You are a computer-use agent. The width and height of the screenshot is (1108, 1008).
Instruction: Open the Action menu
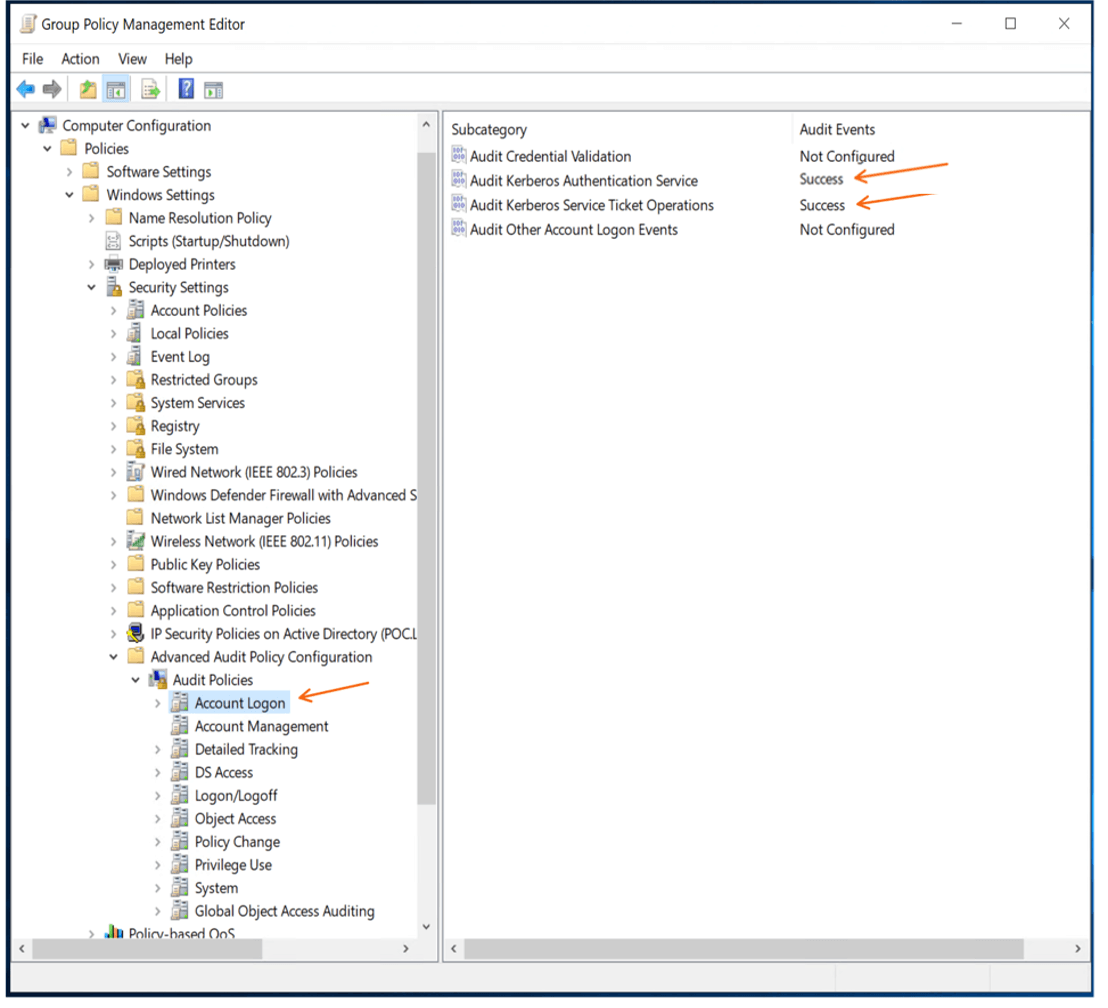tap(81, 59)
